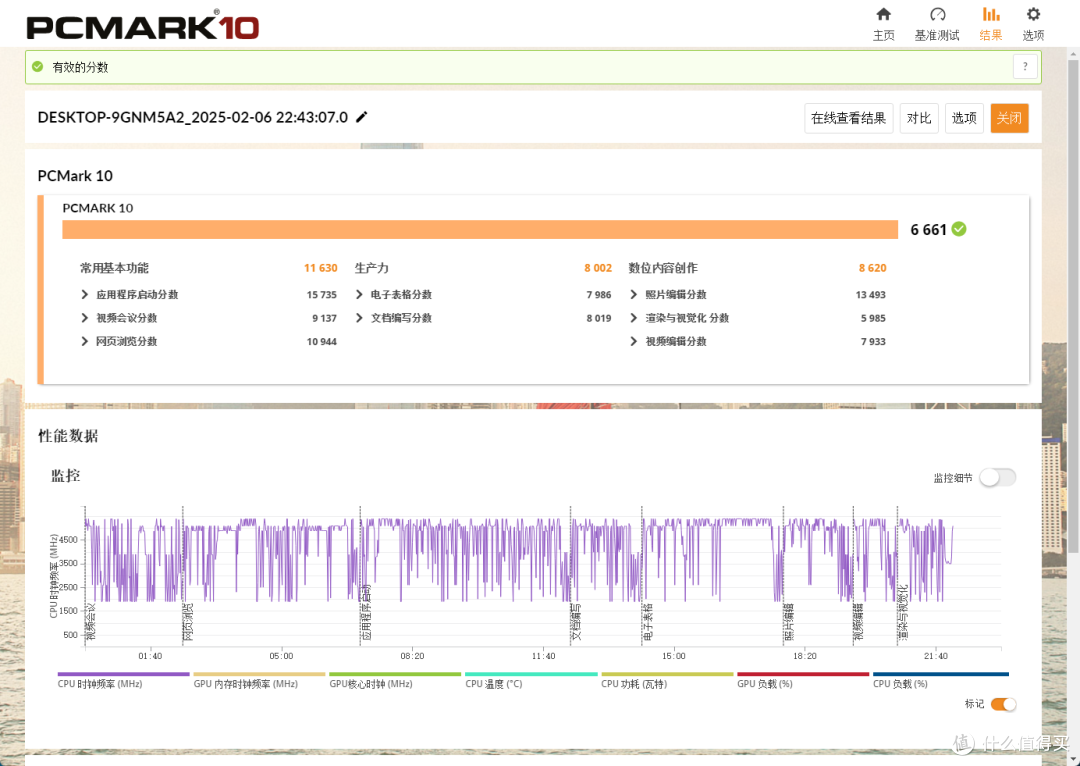Screen dimensions: 1080x766
Task: Click the orange PCMARK 10 score bar
Action: point(480,229)
